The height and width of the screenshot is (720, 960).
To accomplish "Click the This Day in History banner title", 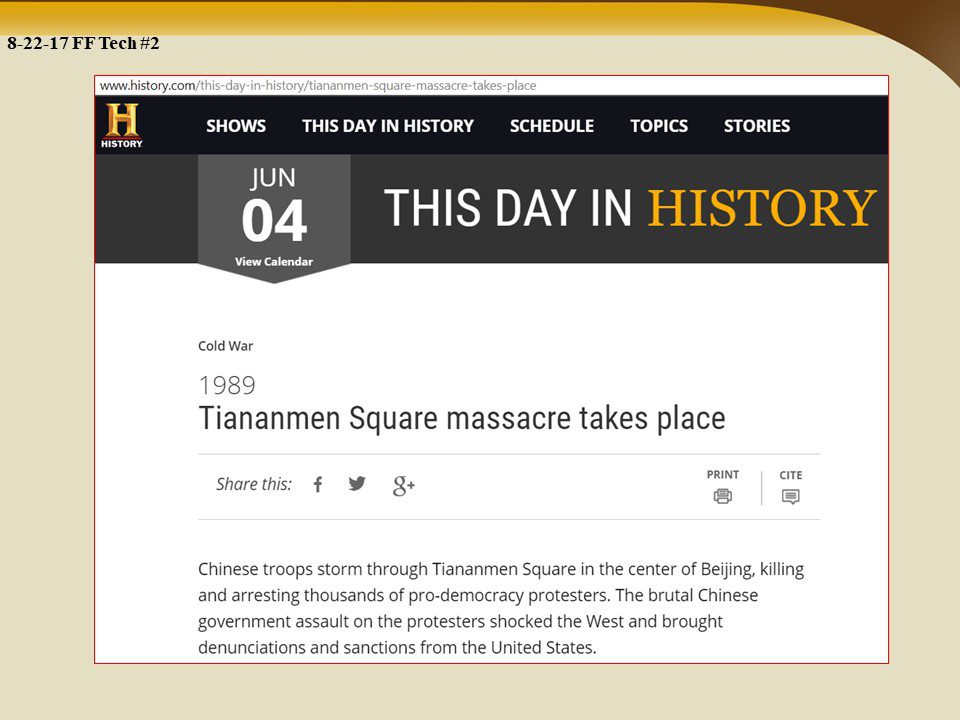I will [630, 208].
